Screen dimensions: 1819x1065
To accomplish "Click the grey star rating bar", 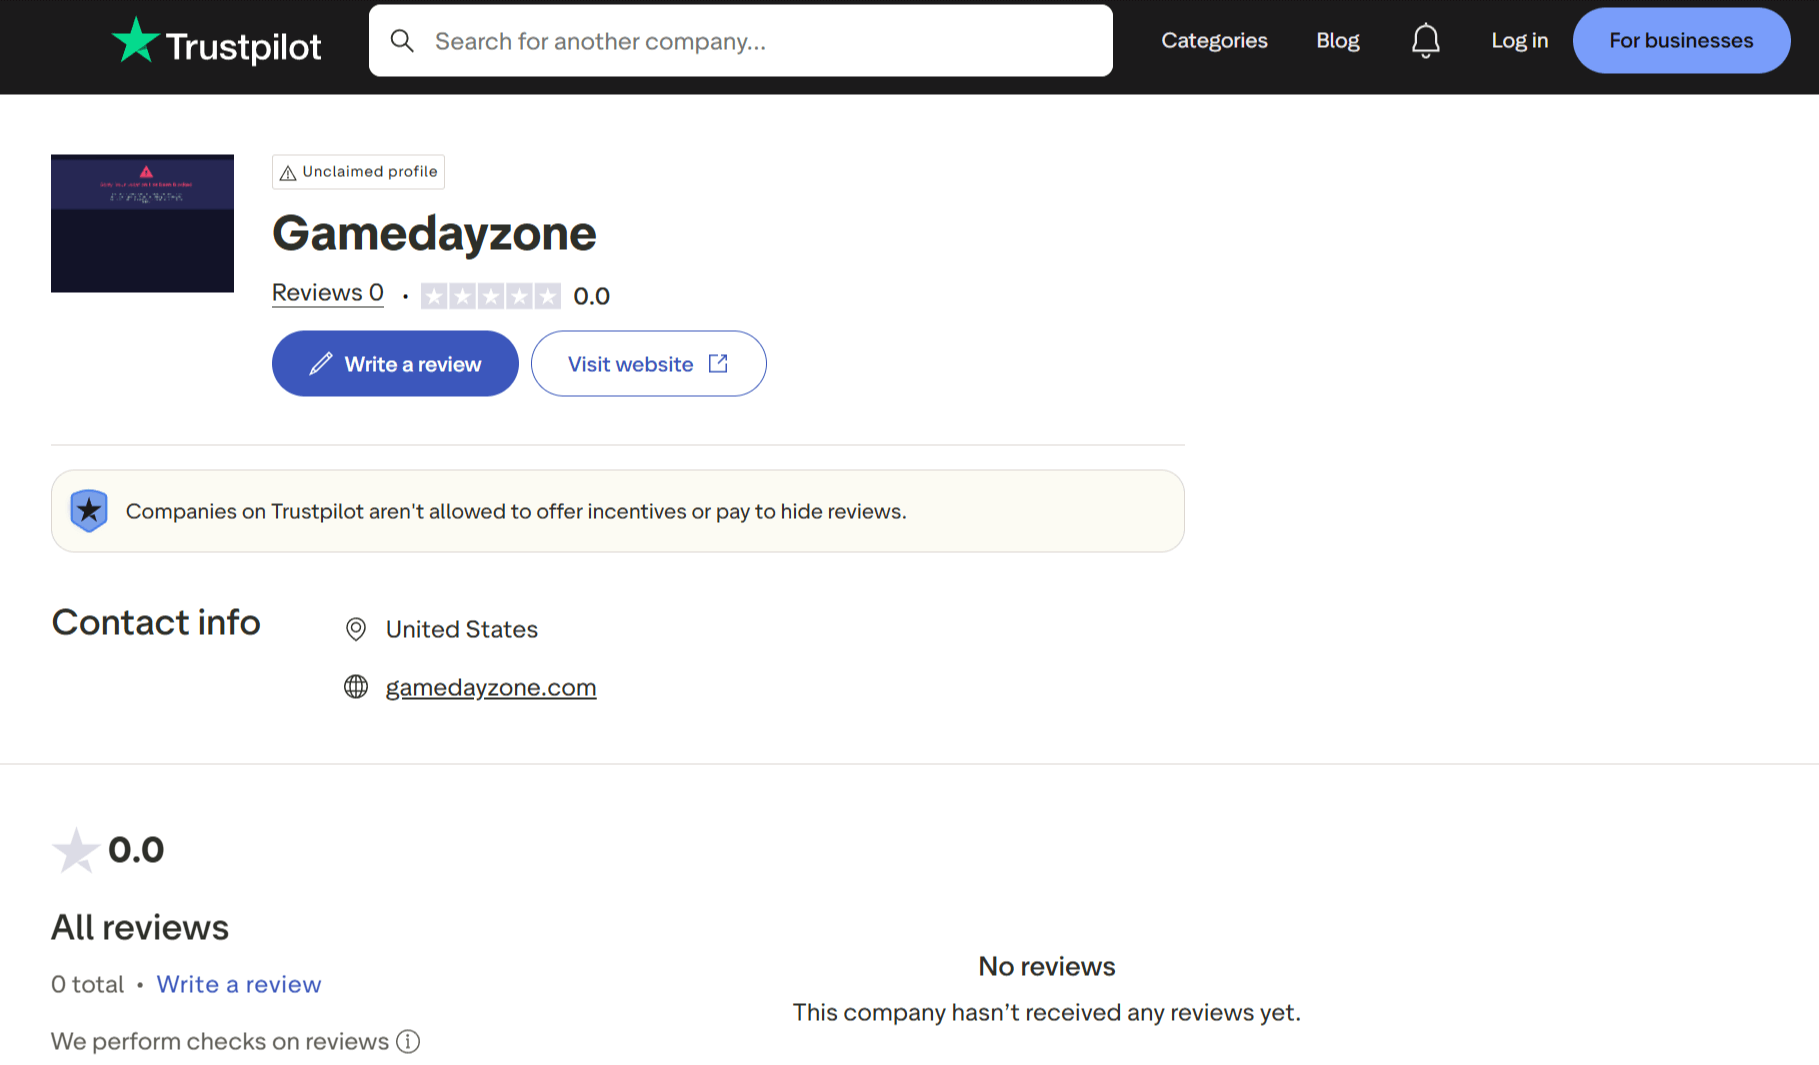I will (491, 296).
